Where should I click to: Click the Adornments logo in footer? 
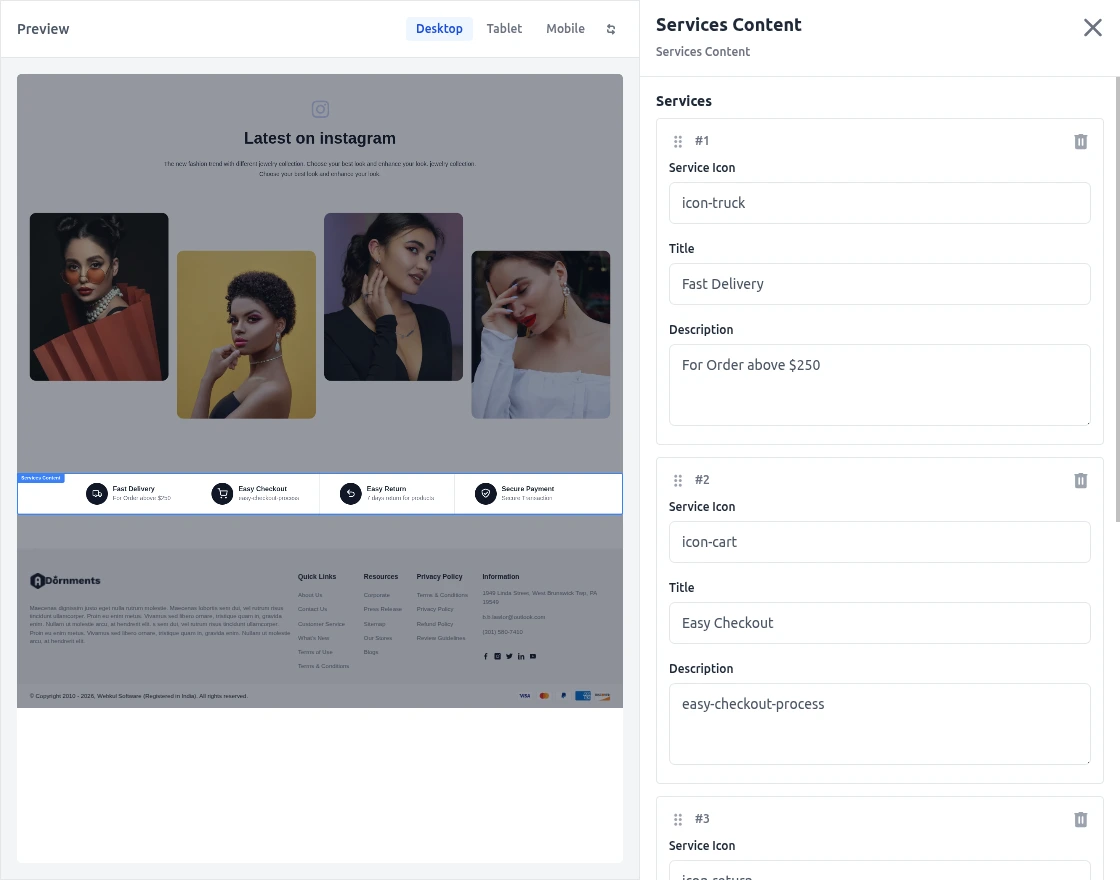tap(65, 581)
